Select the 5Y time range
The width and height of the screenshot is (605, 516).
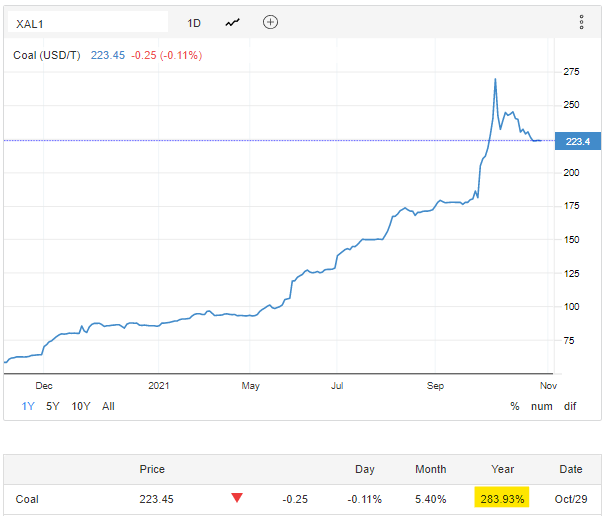pos(52,406)
